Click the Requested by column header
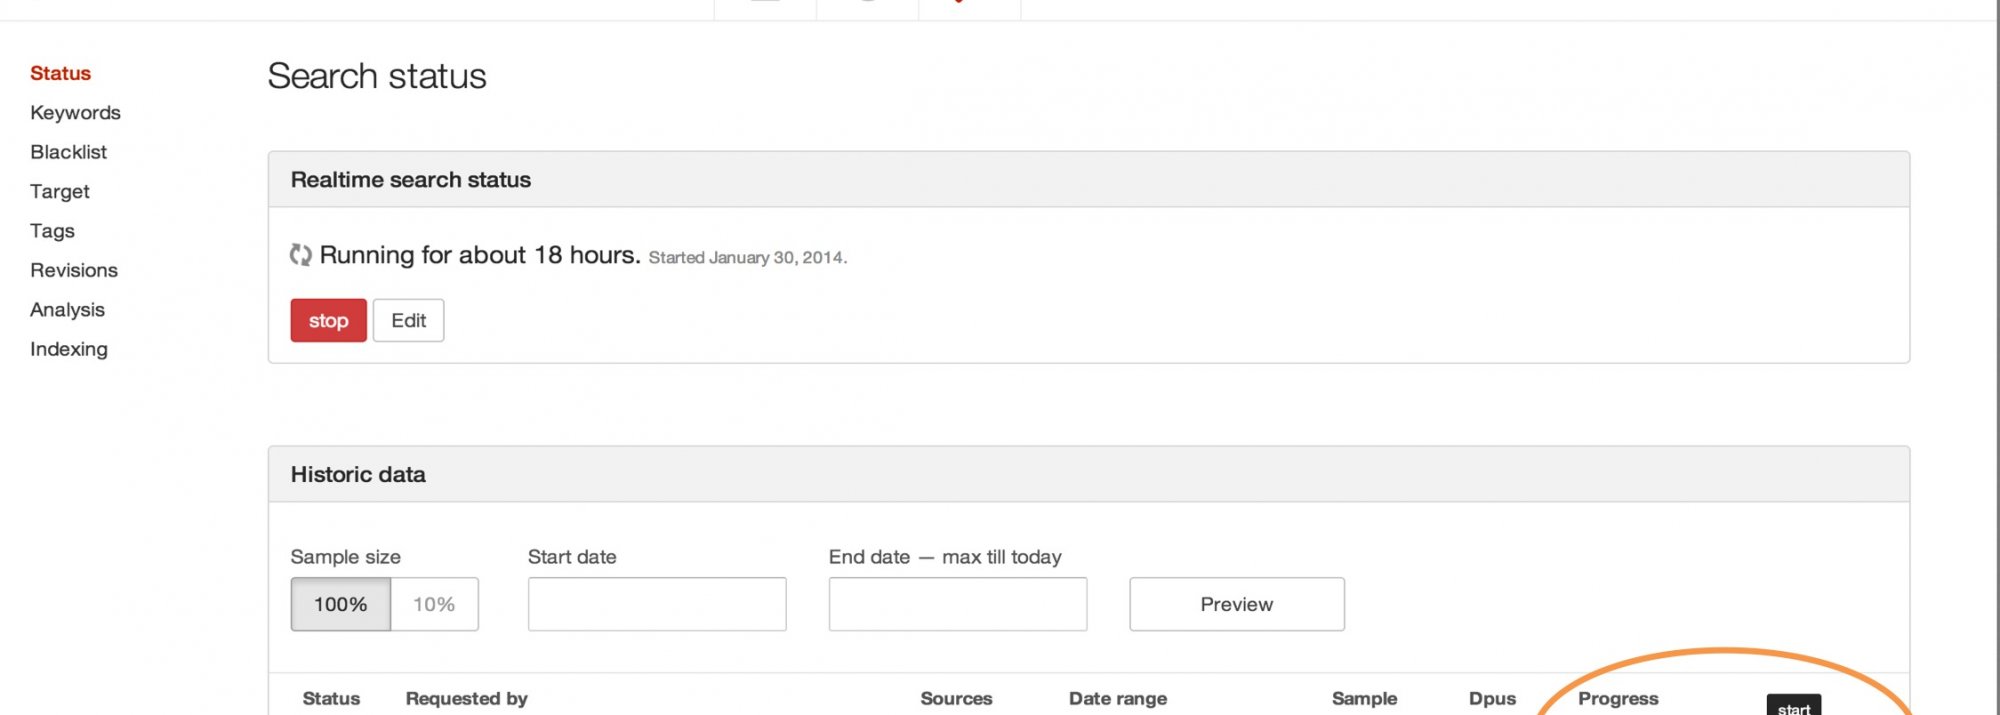2000x715 pixels. pyautogui.click(x=466, y=699)
